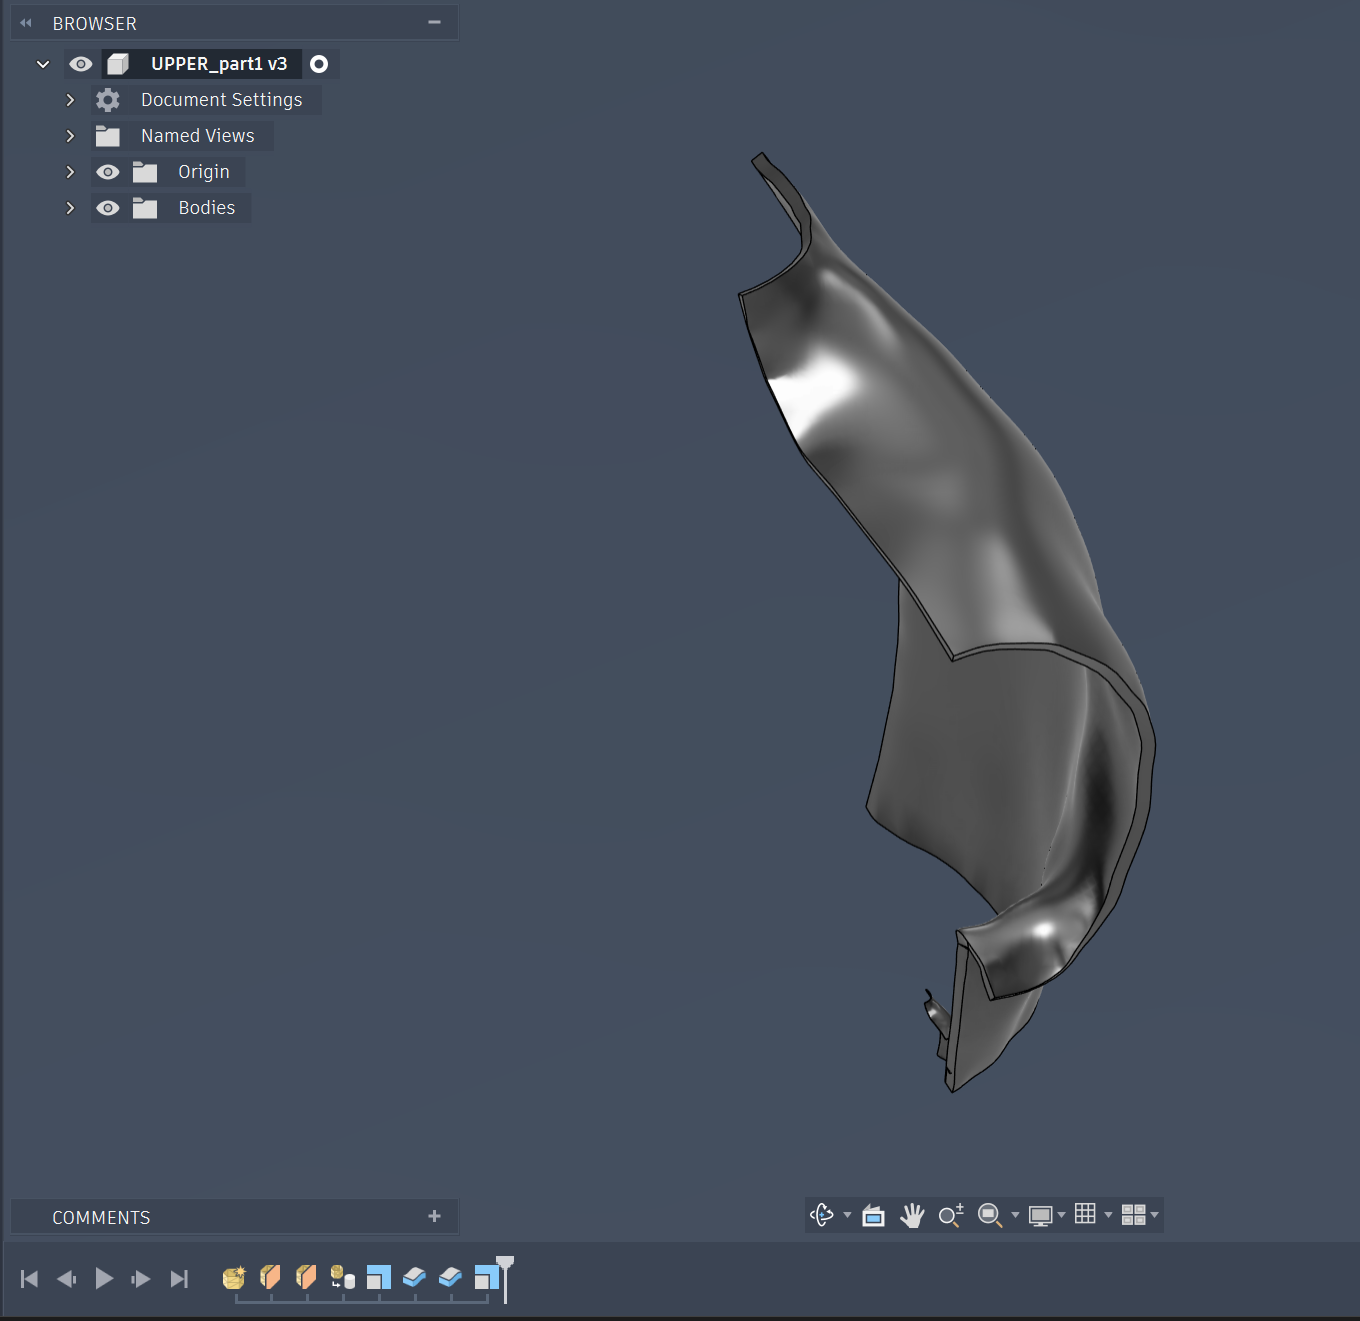
Task: Open the Viewports dropdown arrow
Action: (x=1155, y=1216)
